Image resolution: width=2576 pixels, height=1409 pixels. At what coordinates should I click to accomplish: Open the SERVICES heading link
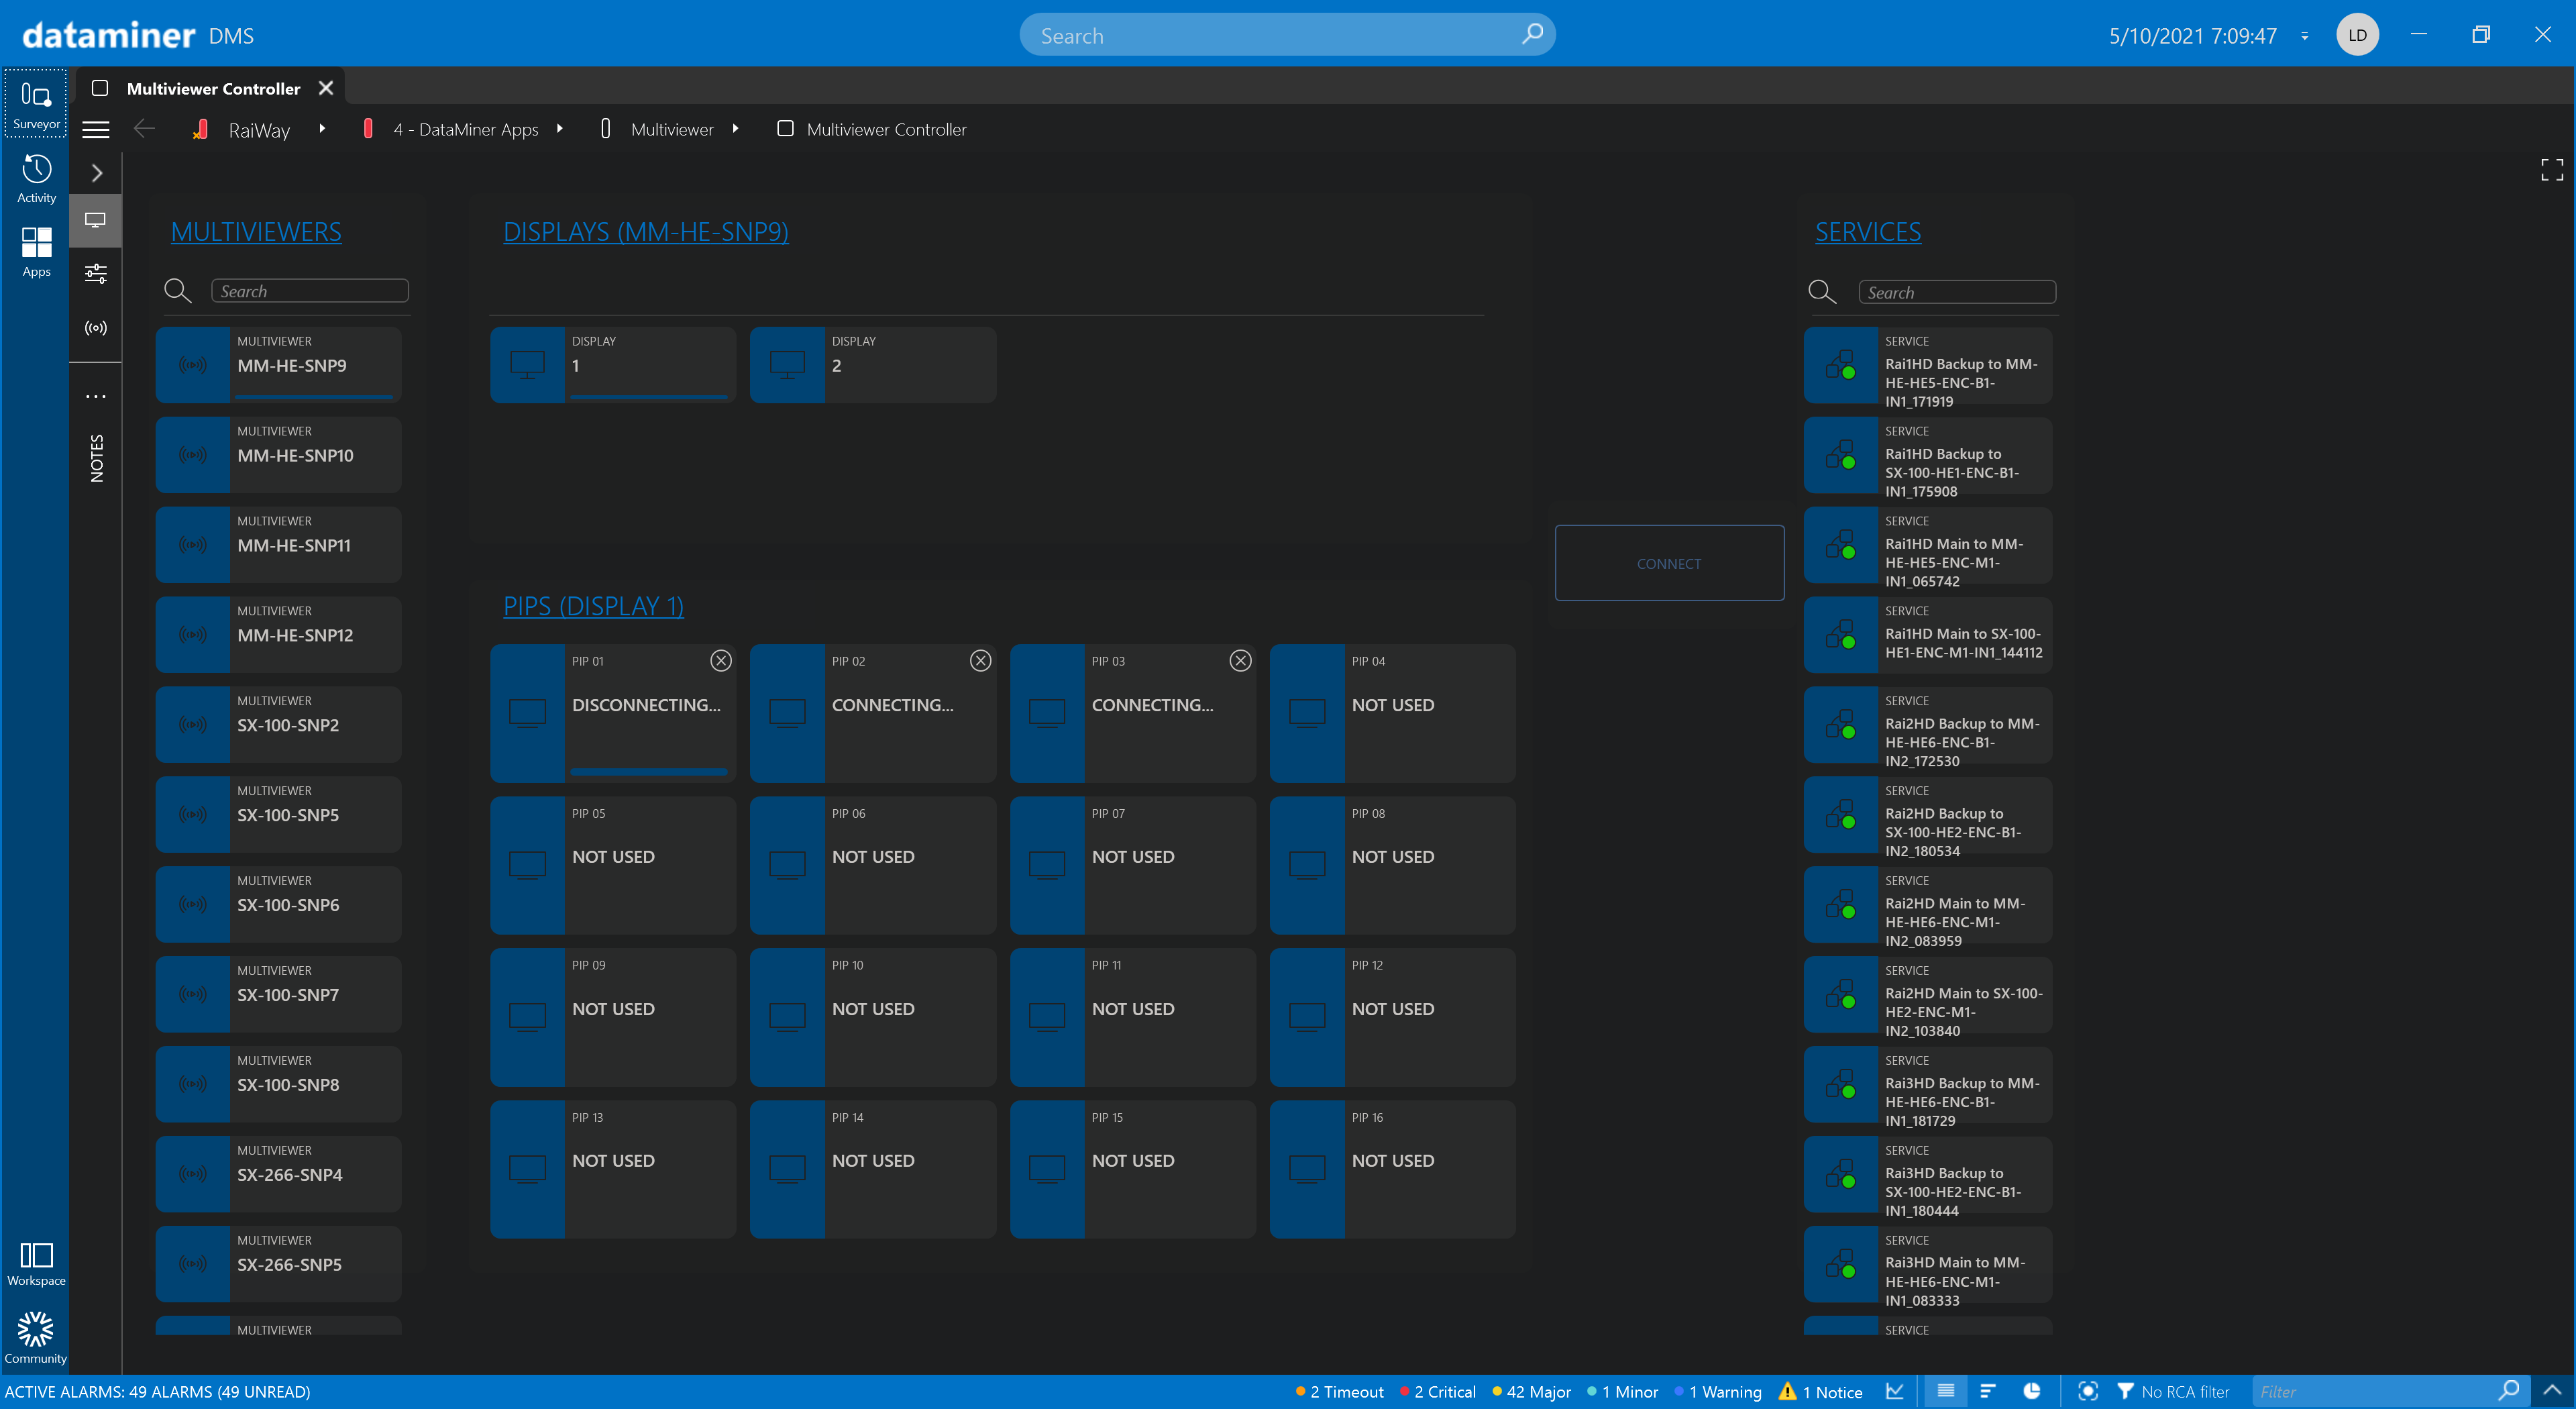click(x=1868, y=231)
